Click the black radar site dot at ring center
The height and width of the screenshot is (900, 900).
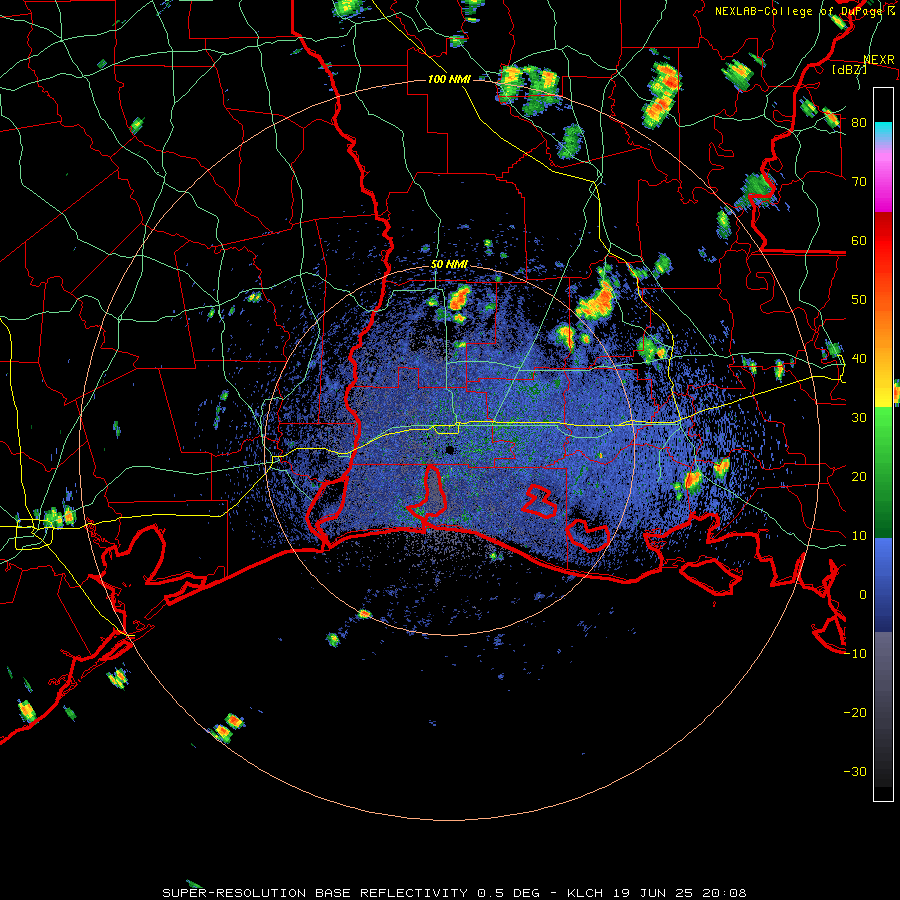450,449
